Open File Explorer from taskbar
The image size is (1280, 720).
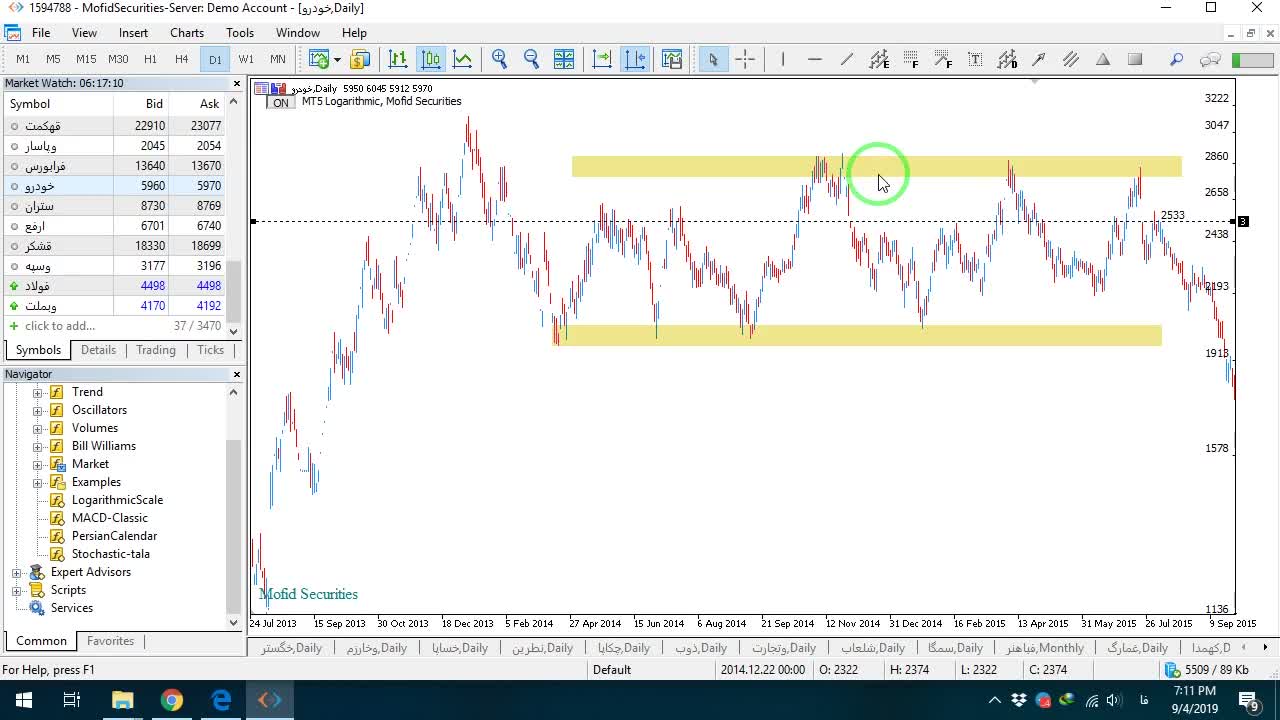coord(122,700)
